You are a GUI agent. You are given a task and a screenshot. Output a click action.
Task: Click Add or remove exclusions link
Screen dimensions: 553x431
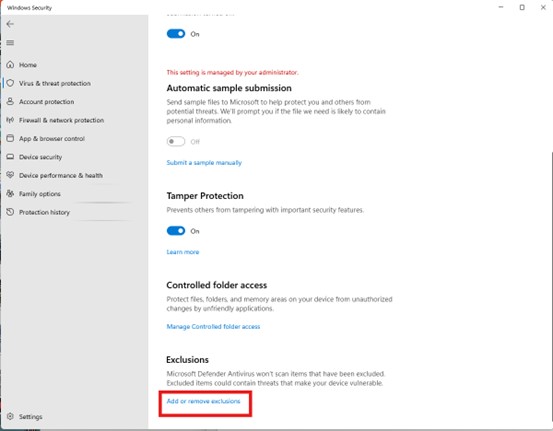coord(203,401)
